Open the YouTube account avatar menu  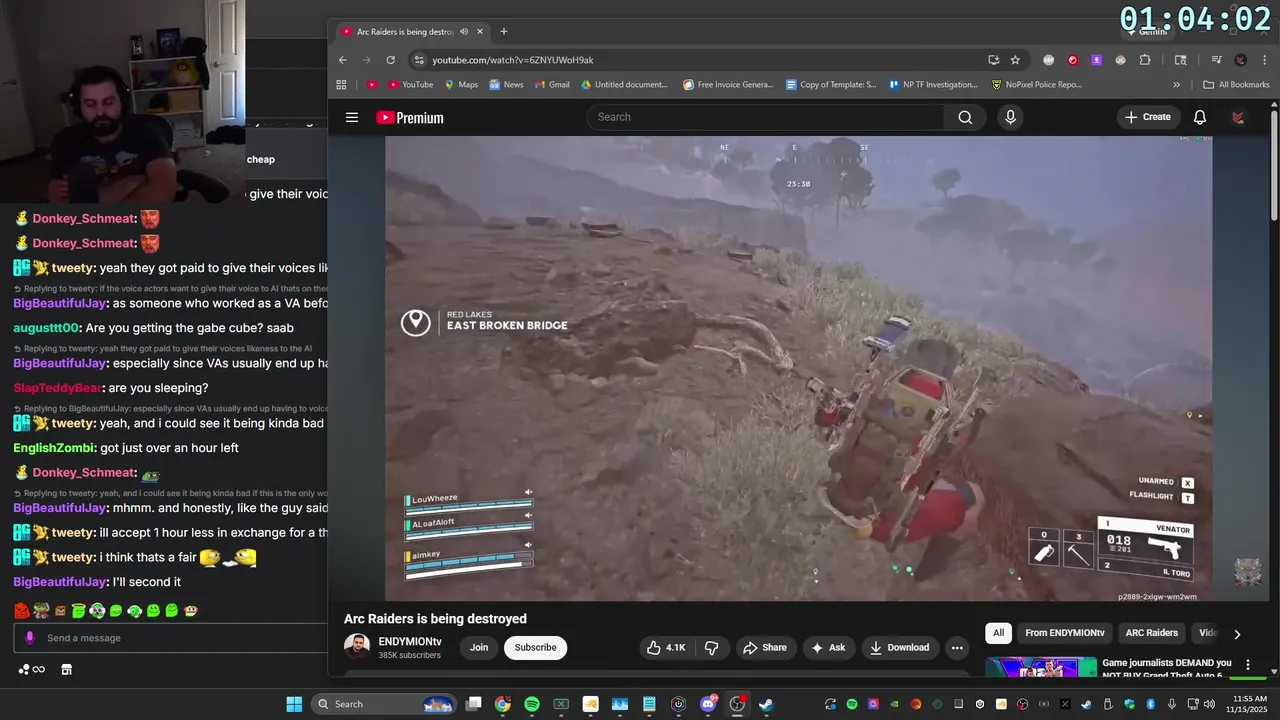pos(1238,117)
